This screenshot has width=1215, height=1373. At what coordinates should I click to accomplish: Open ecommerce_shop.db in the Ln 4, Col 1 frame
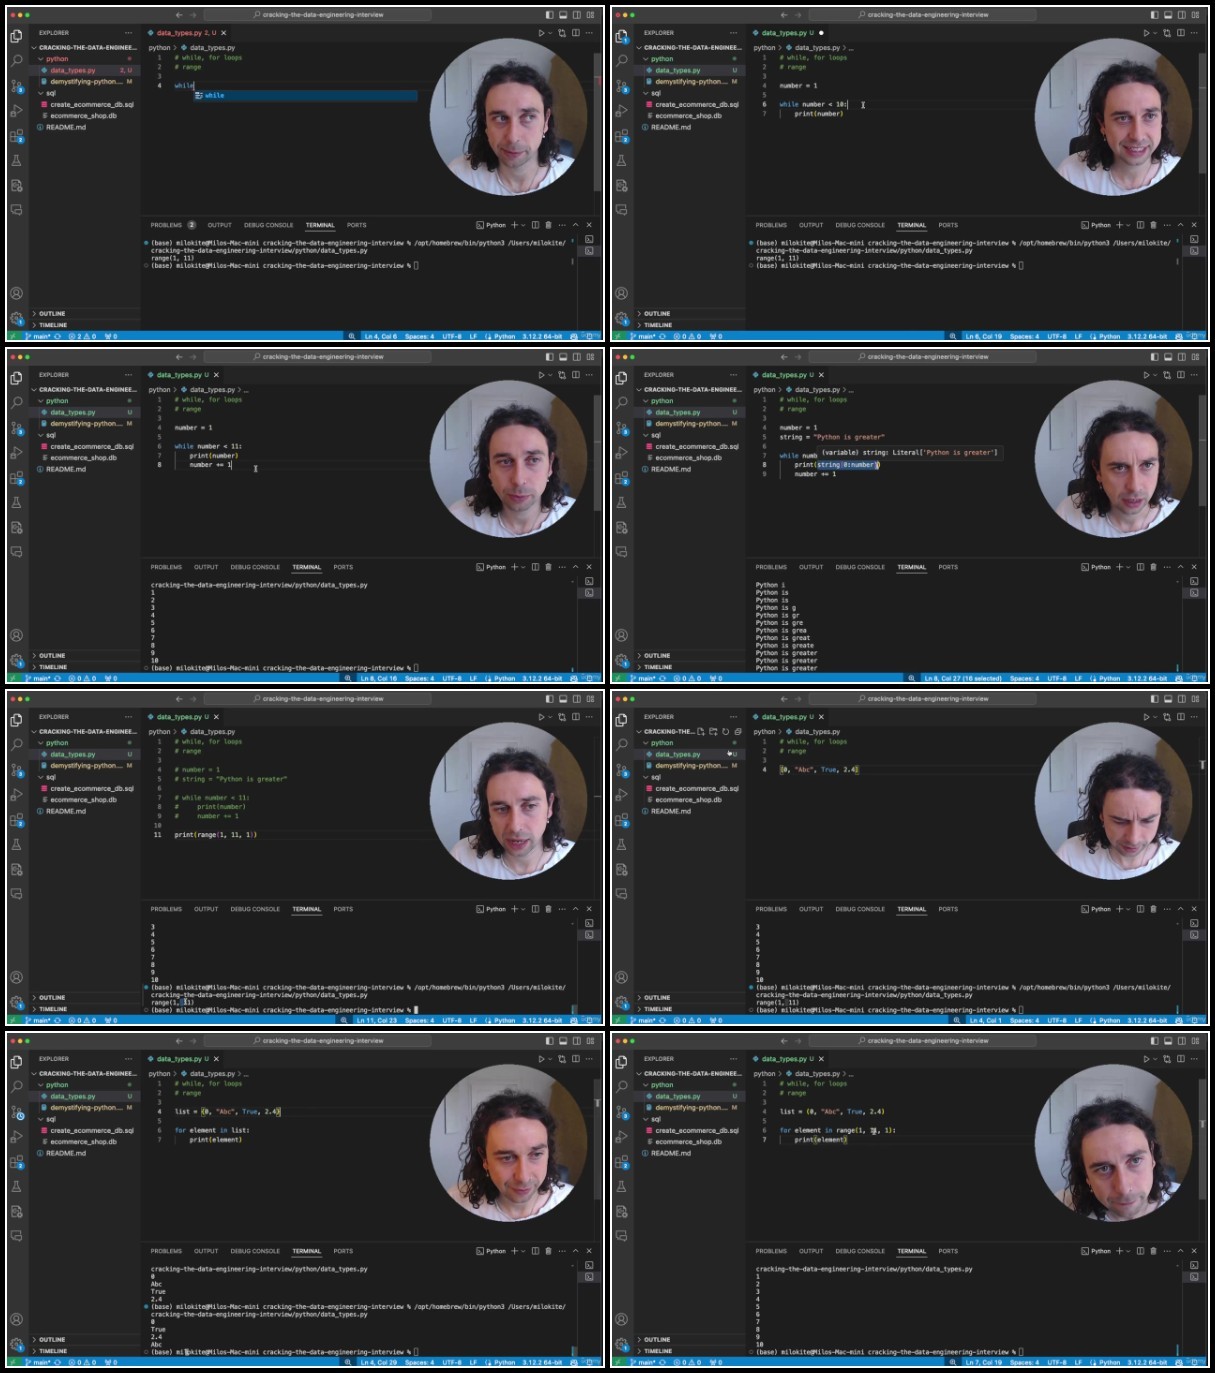pos(688,800)
